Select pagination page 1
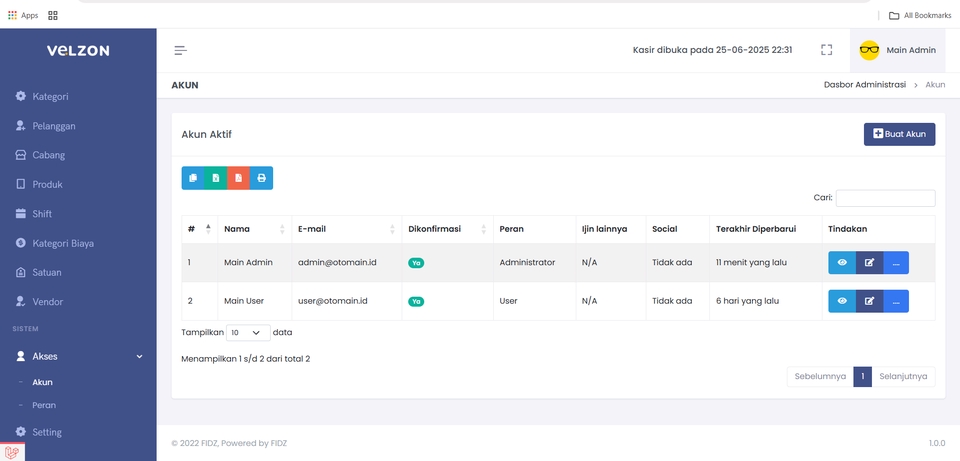 pyautogui.click(x=862, y=377)
